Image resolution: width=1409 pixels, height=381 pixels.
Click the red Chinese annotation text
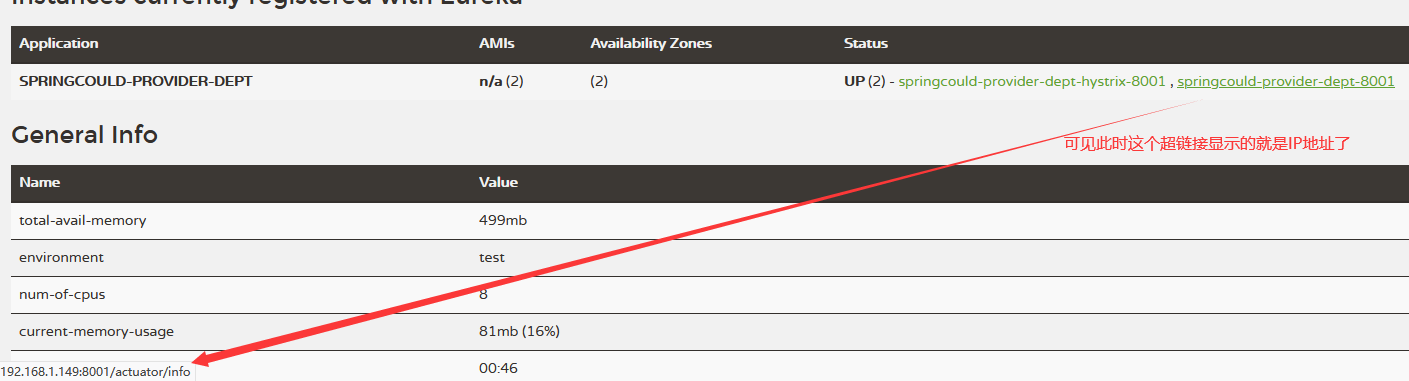click(x=1207, y=144)
